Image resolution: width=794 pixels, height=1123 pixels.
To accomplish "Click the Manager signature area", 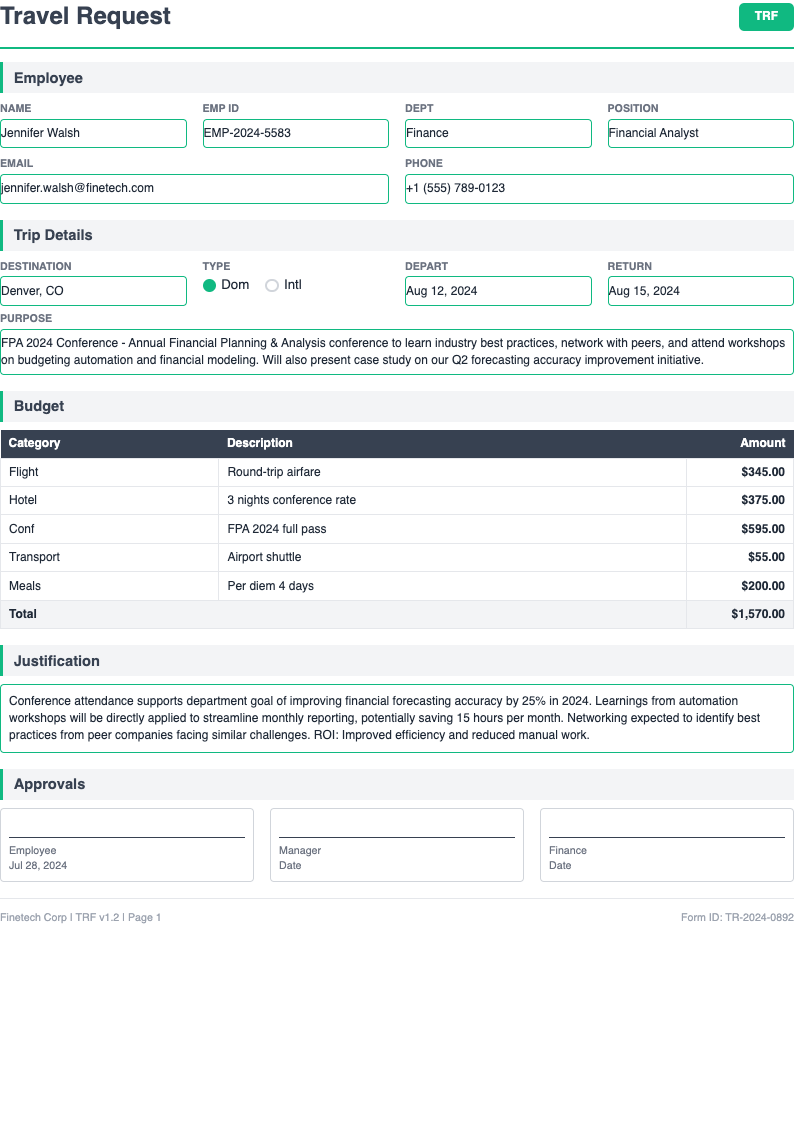I will click(x=397, y=845).
